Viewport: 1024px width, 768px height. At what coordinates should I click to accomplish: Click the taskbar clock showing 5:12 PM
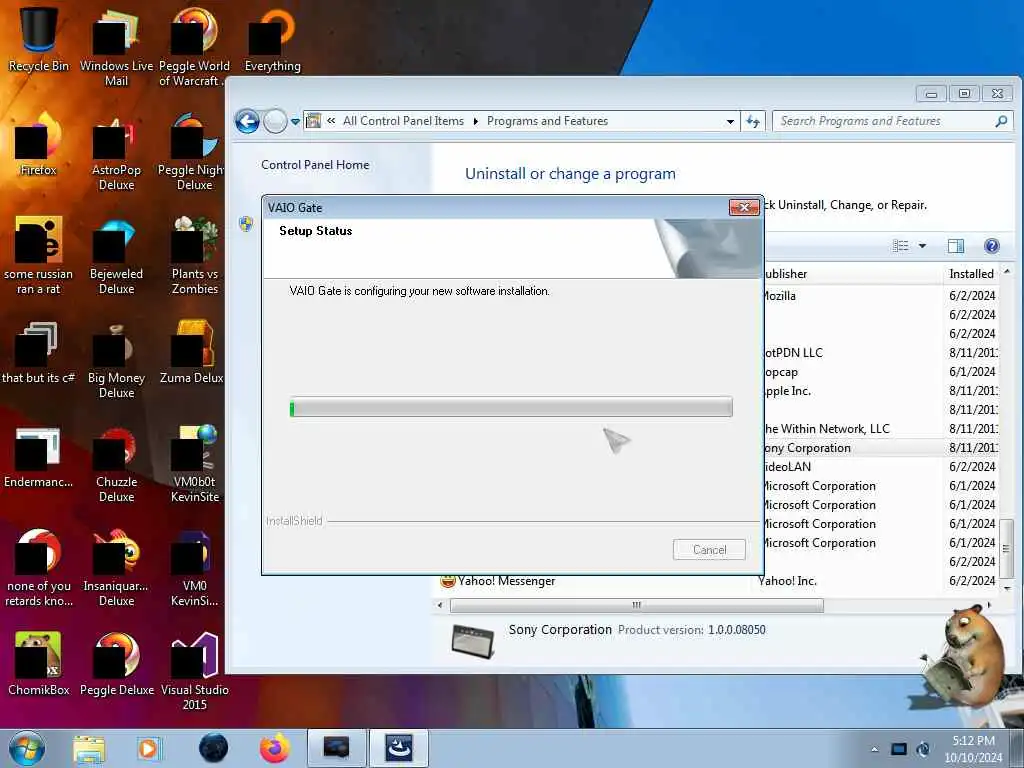(x=973, y=749)
